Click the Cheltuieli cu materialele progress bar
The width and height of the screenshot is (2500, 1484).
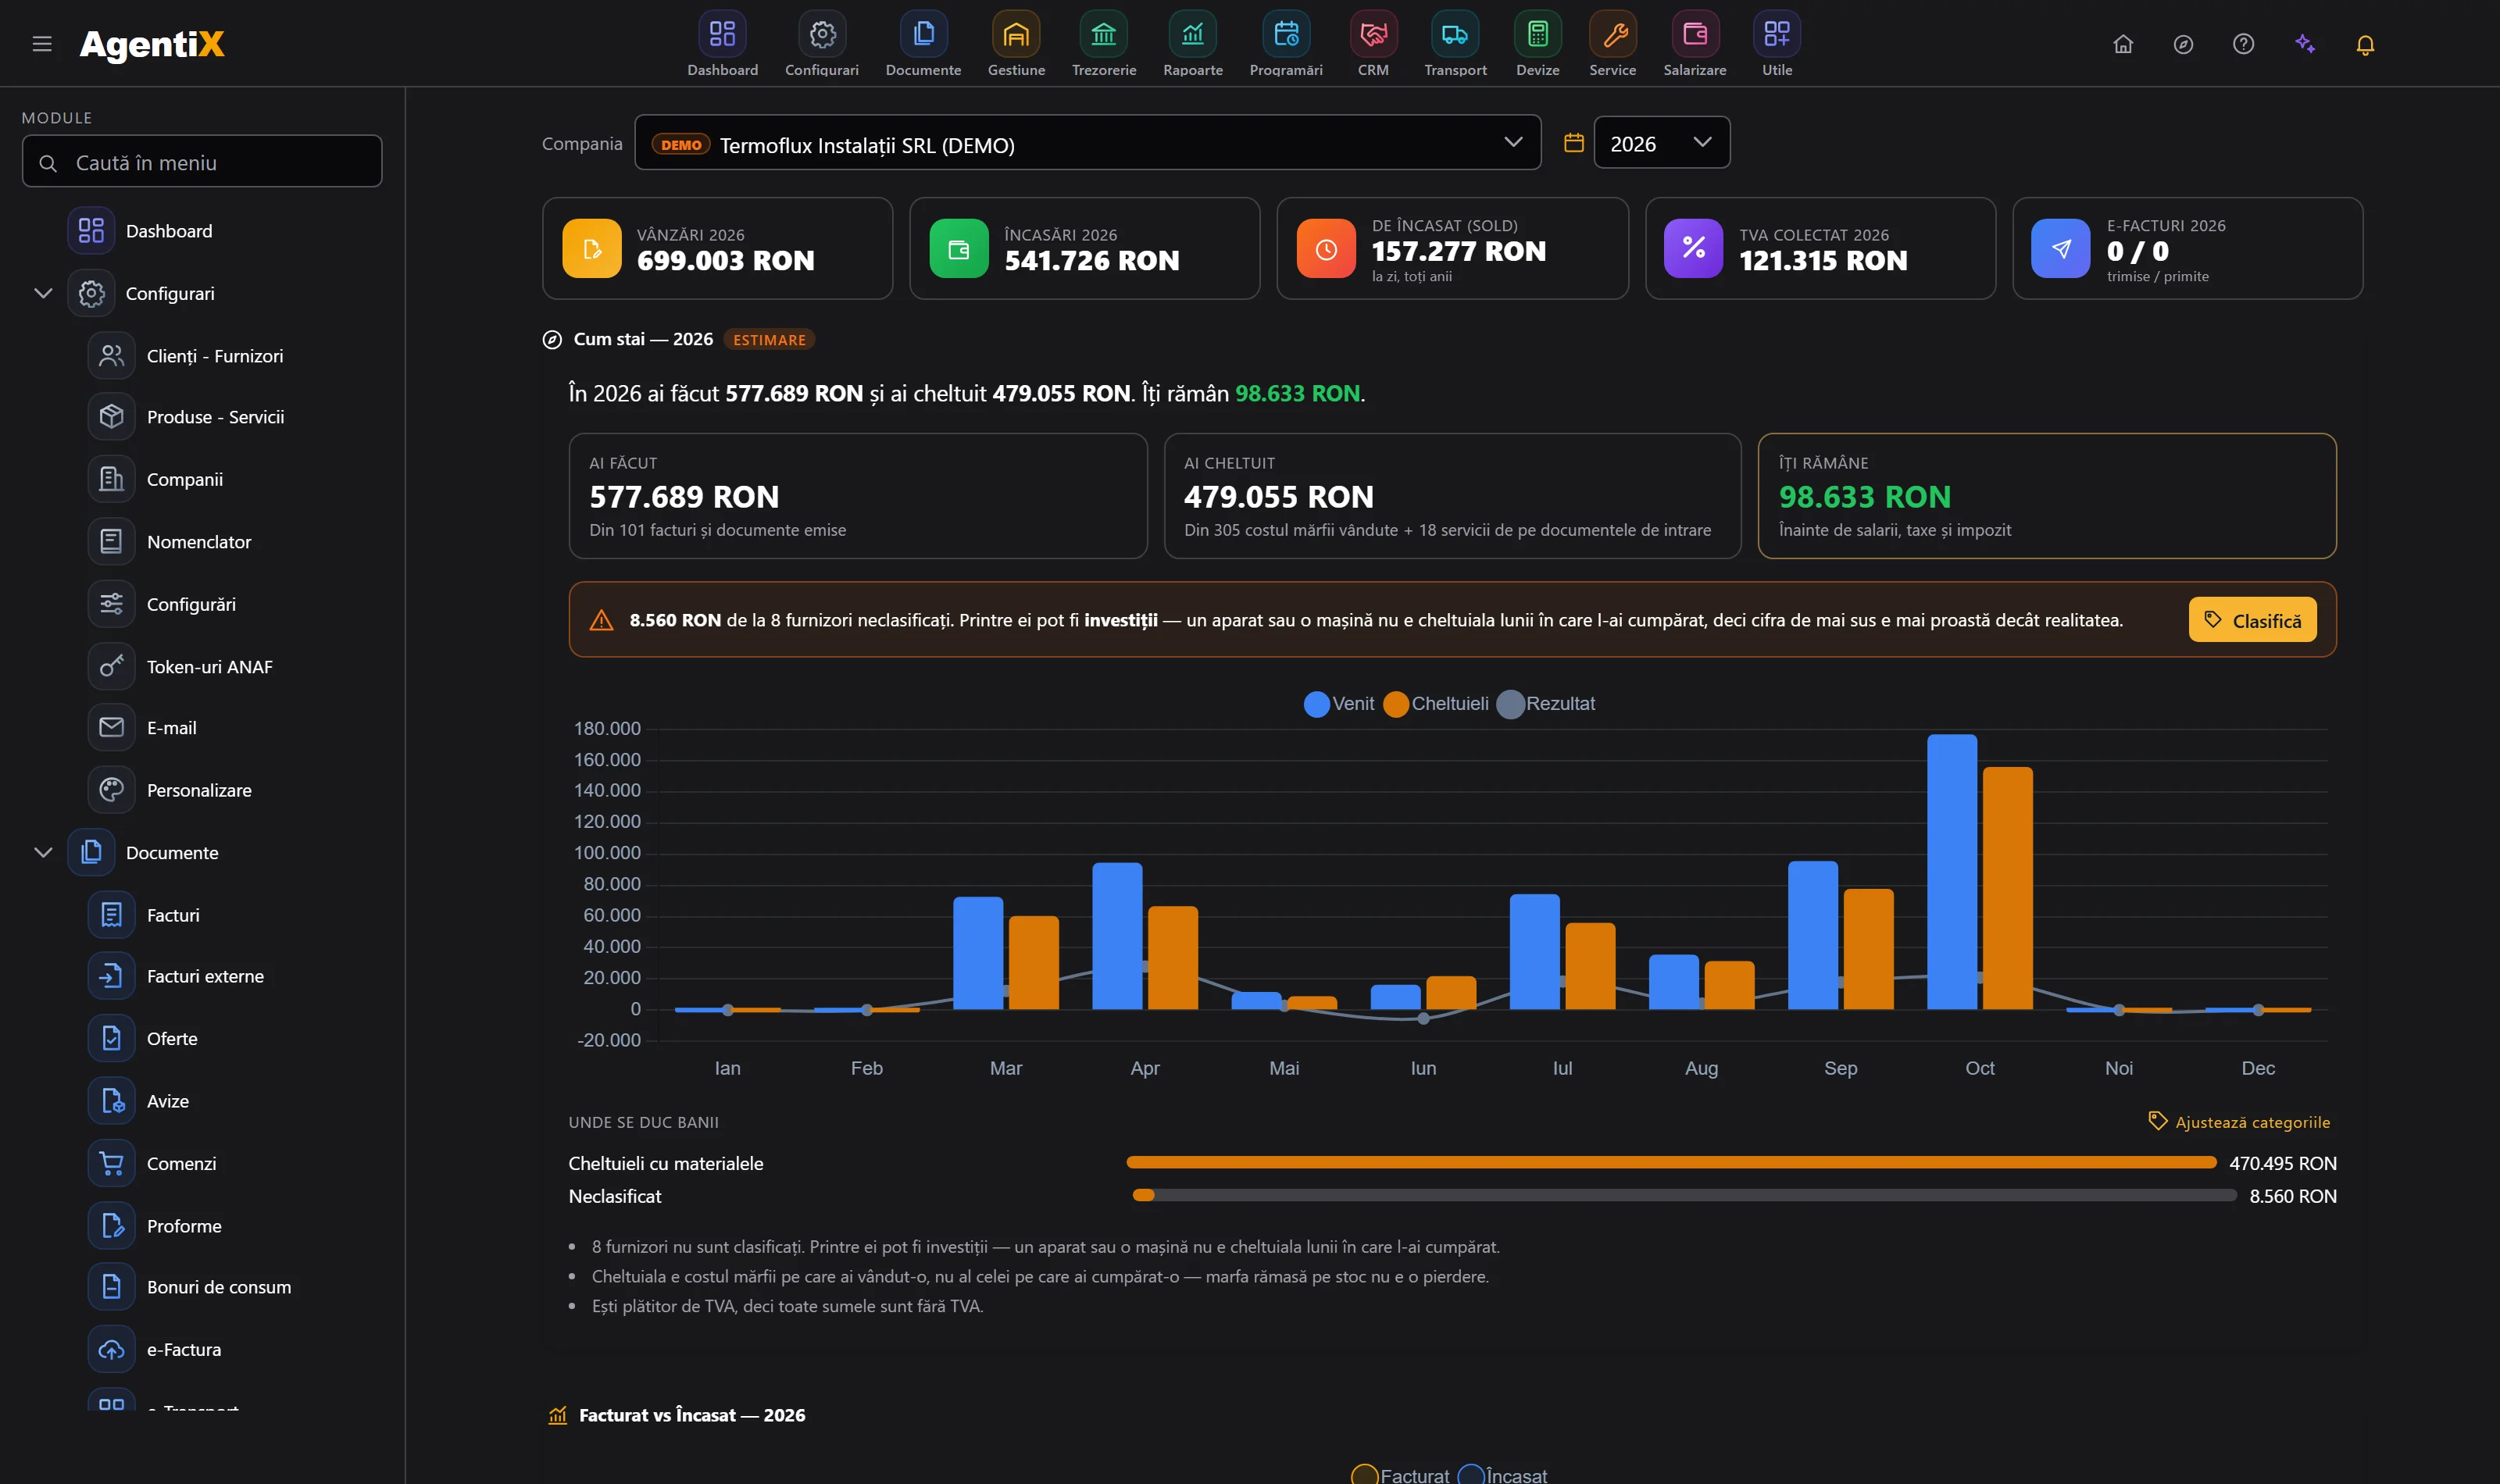click(x=1671, y=1162)
